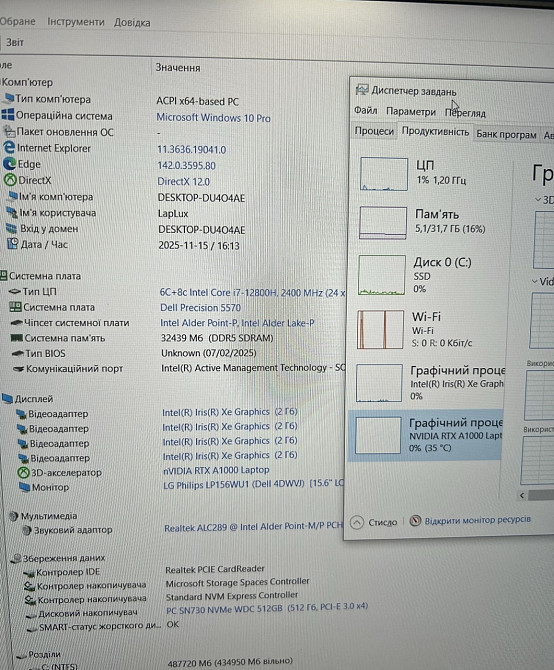Click the Тип ЦП processor icon
This screenshot has height=670, width=554.
point(15,291)
